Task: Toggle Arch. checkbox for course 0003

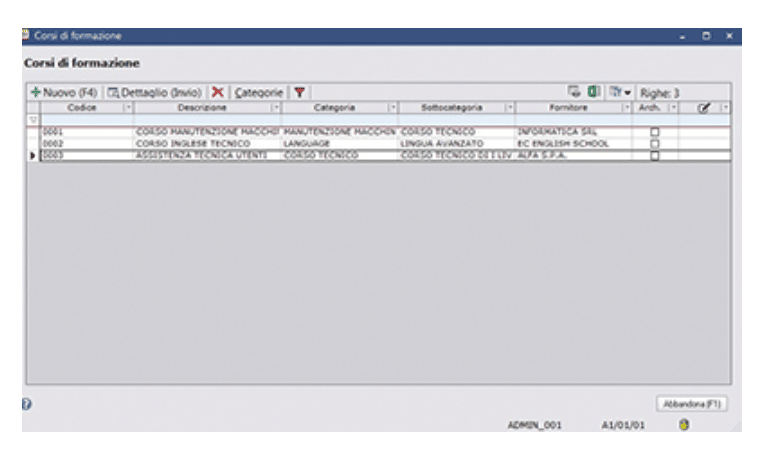Action: (655, 155)
